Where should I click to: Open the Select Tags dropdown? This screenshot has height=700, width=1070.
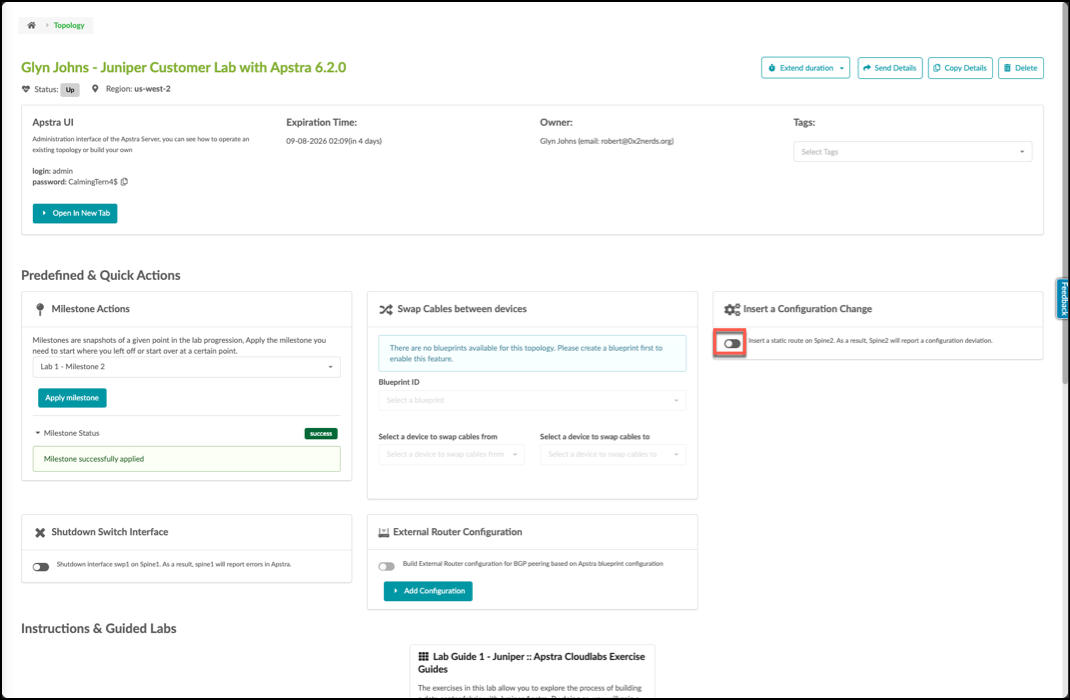click(912, 151)
